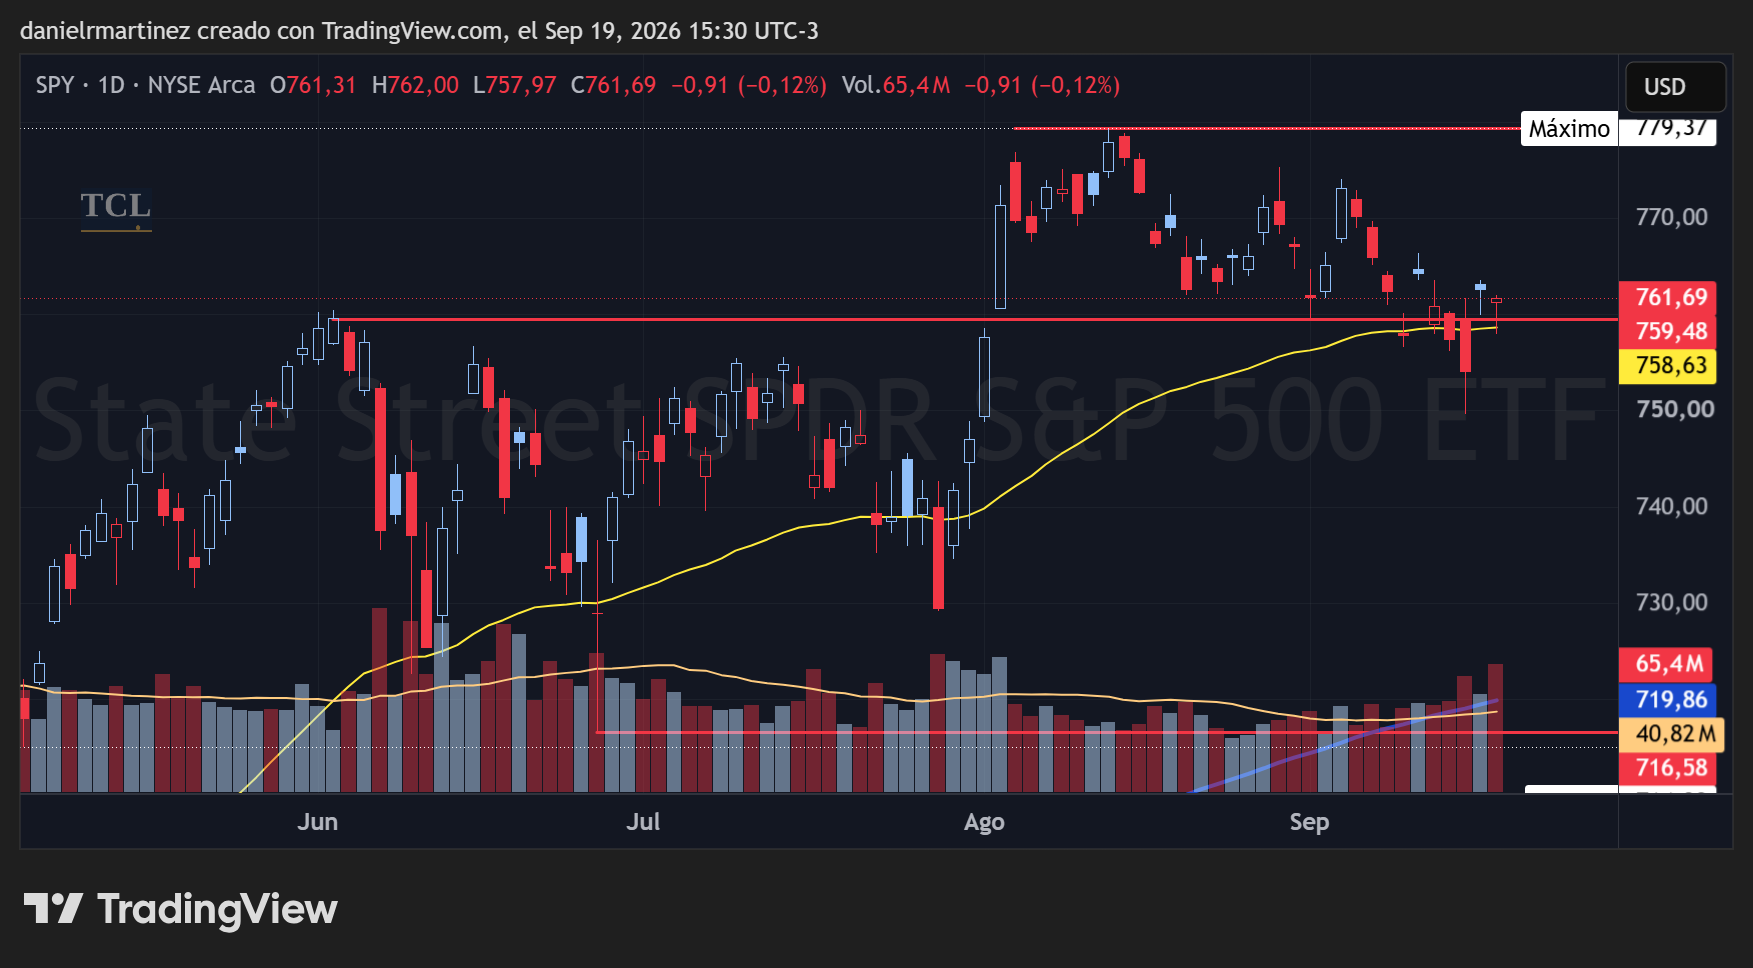Screen dimensions: 1753x968
Task: Click the SPY symbol name in legend
Action: (x=55, y=85)
